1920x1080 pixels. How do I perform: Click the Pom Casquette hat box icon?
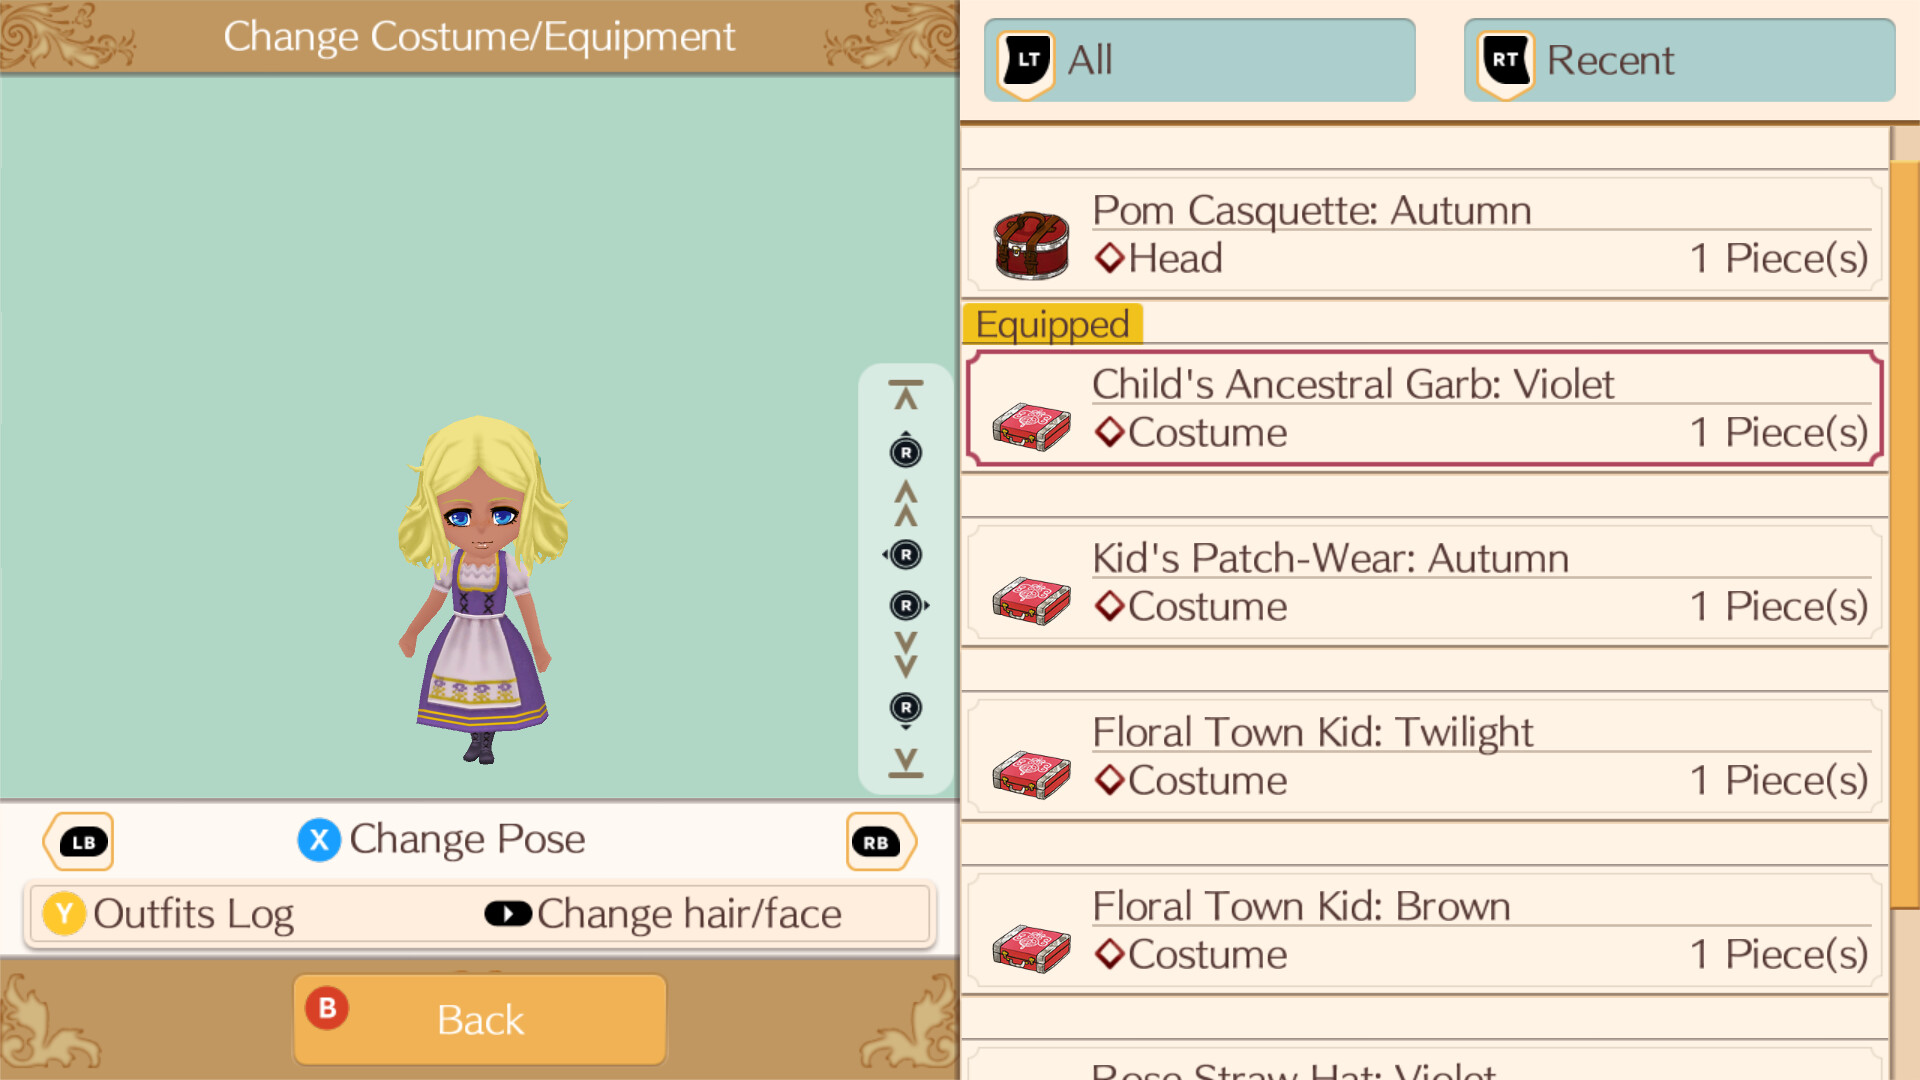pos(1031,244)
